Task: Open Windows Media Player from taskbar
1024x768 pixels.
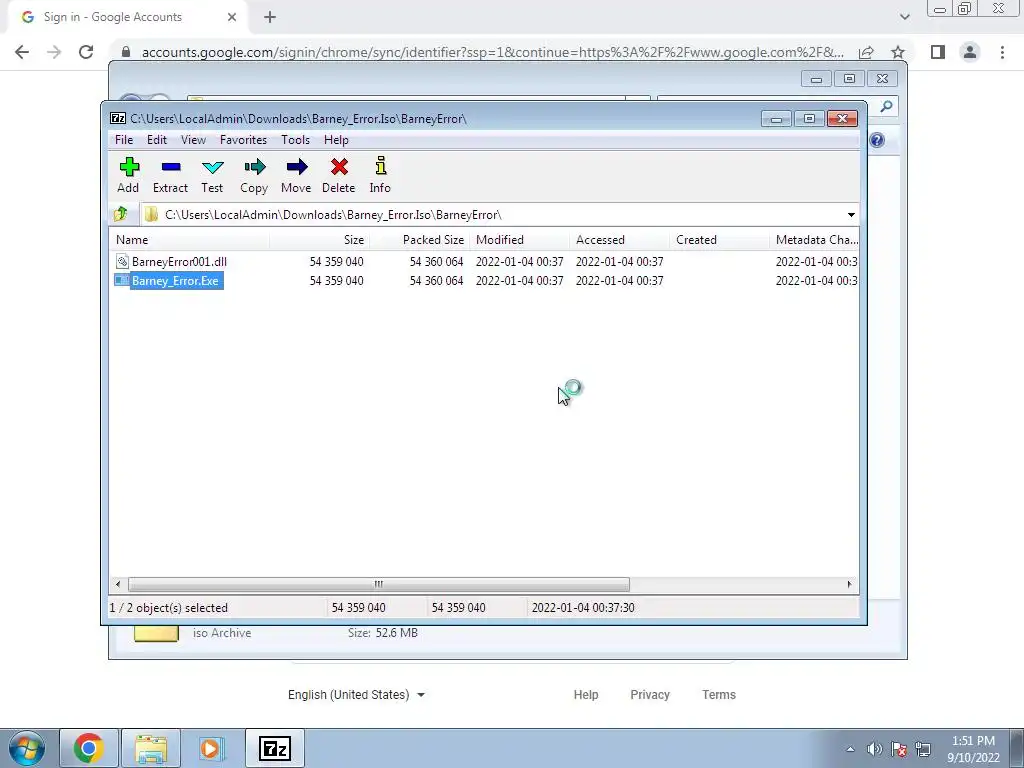Action: pyautogui.click(x=211, y=748)
